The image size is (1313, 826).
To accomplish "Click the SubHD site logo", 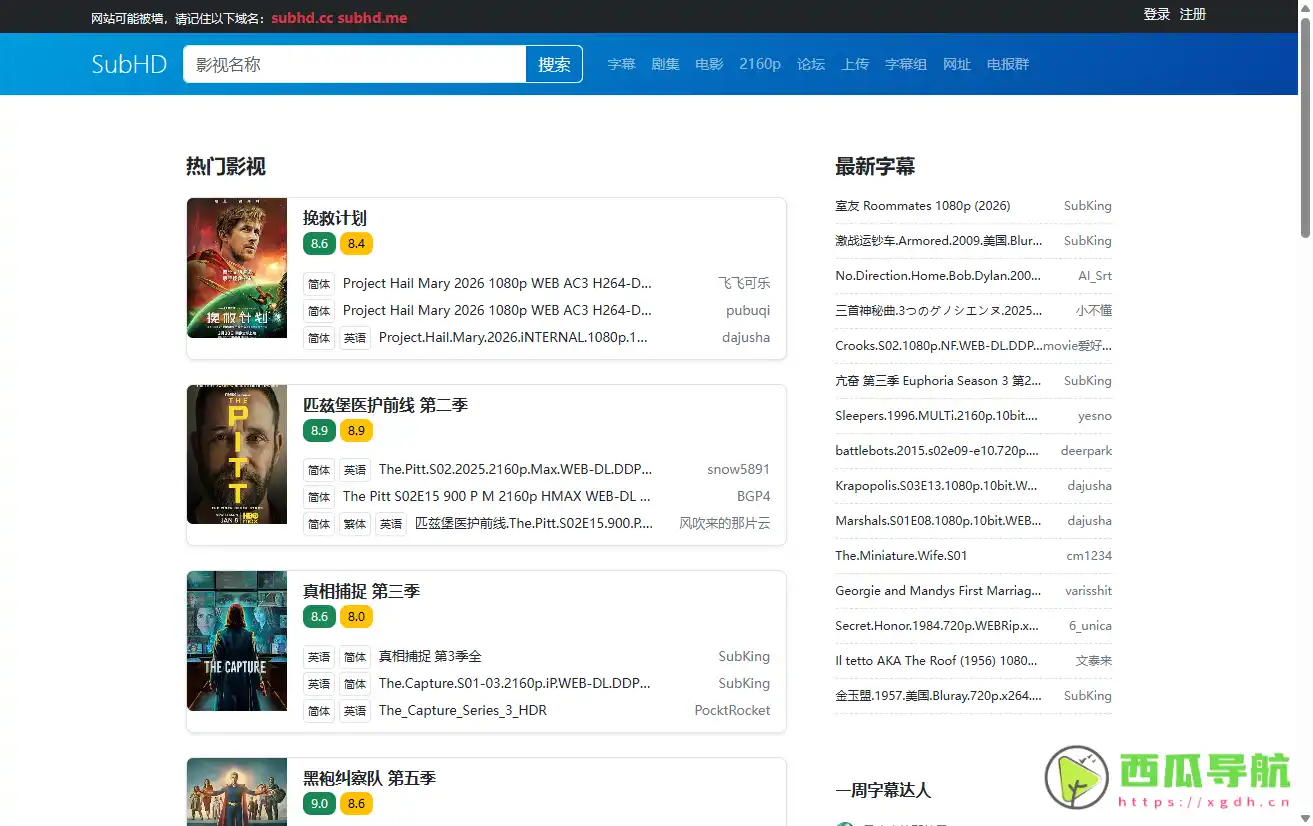I will [129, 64].
